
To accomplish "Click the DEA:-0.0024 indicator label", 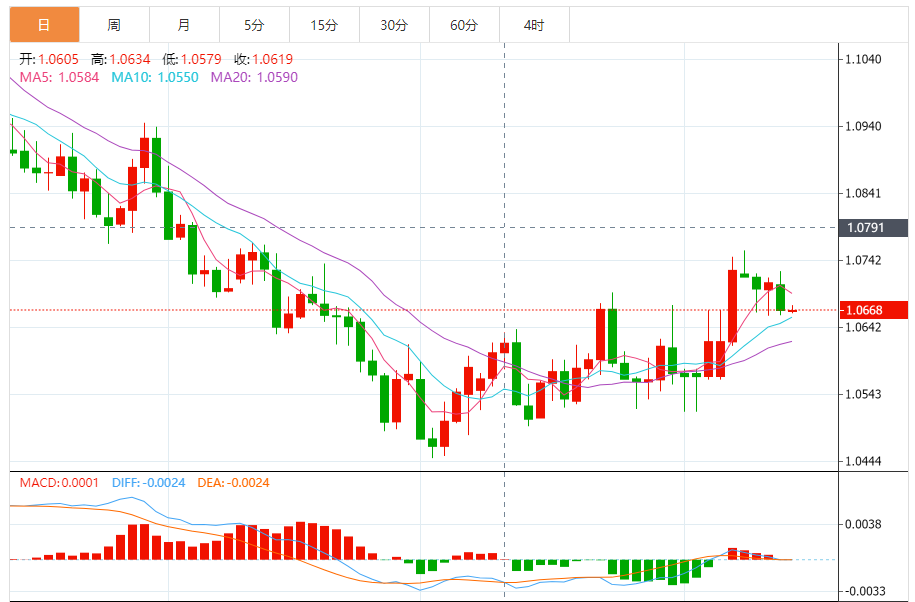I will tap(233, 482).
